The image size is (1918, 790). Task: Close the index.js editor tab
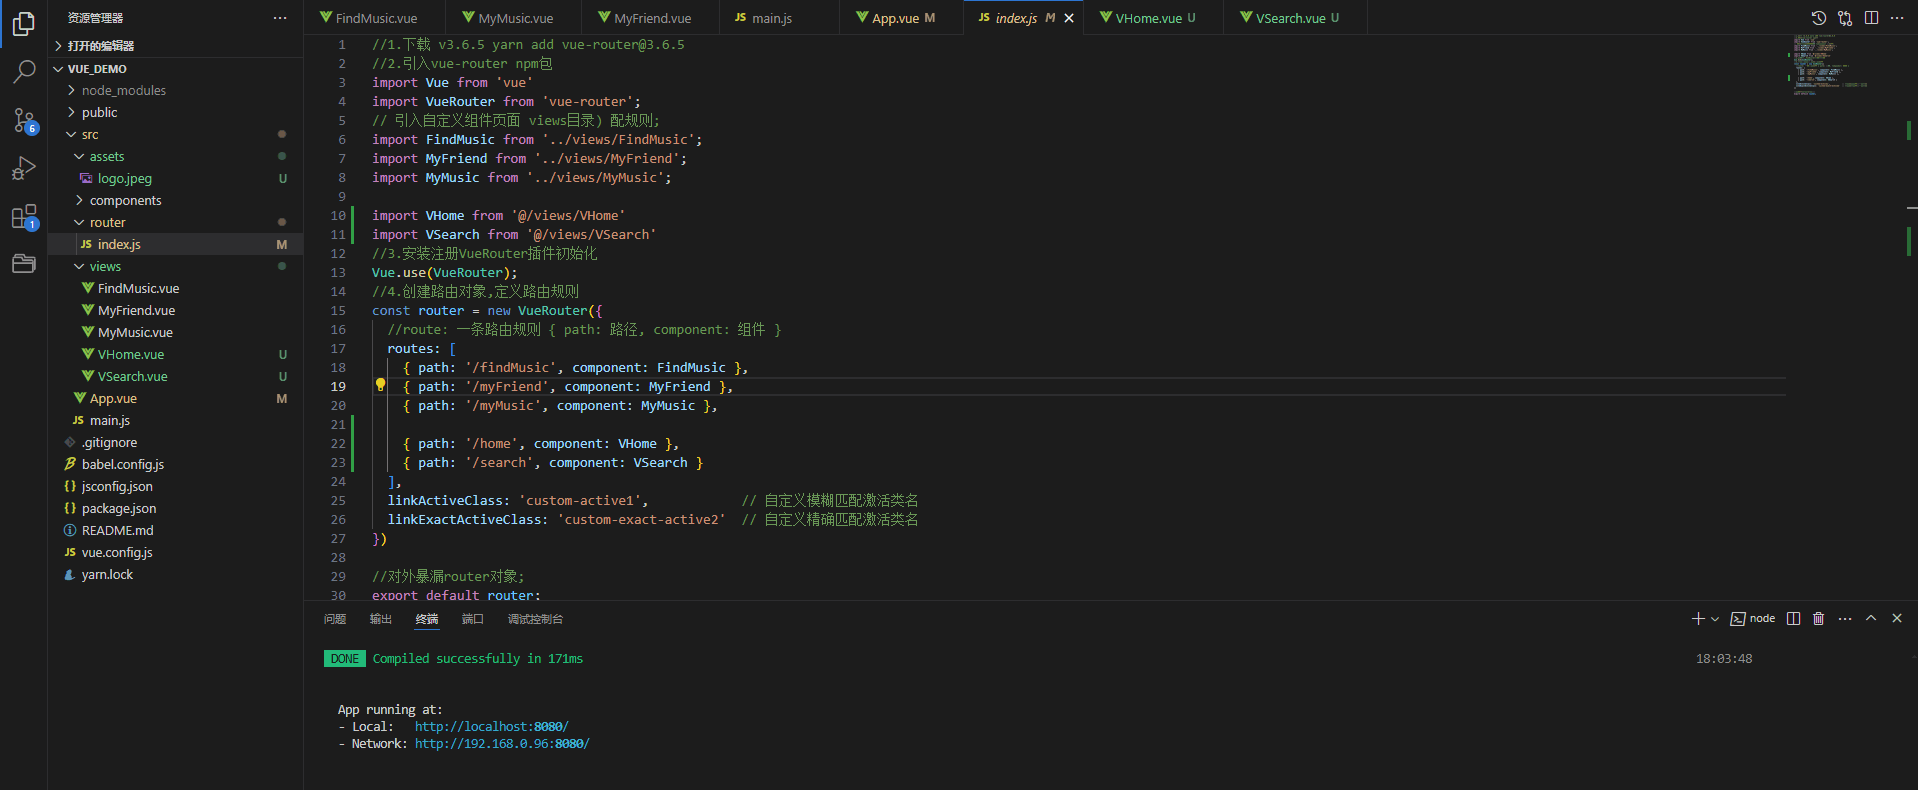point(1069,18)
